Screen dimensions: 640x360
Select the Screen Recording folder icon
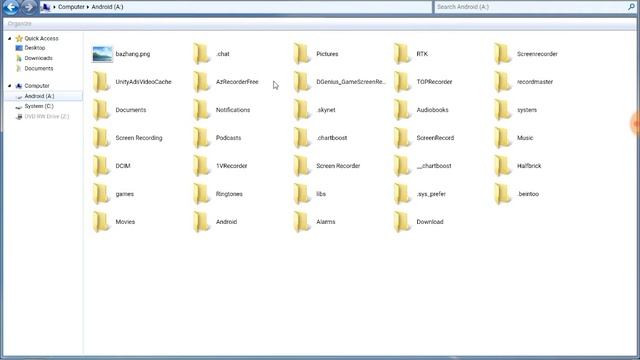click(x=101, y=138)
